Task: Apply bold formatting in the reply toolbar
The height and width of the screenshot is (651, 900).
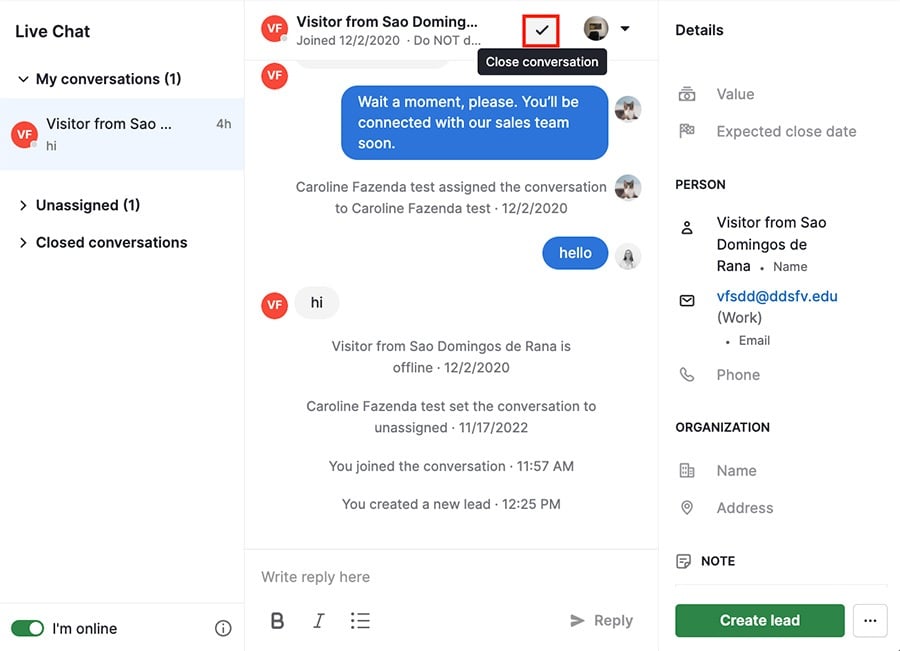Action: 277,620
